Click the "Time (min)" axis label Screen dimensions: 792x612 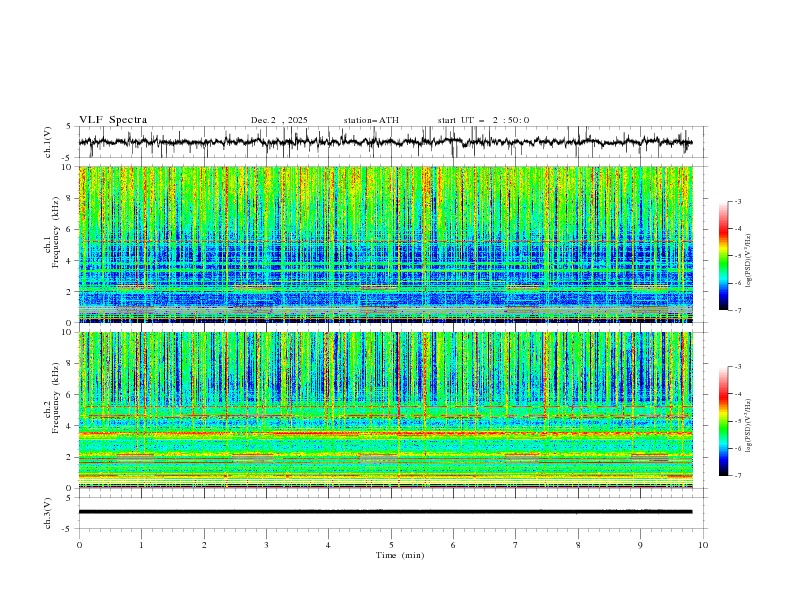[400, 554]
